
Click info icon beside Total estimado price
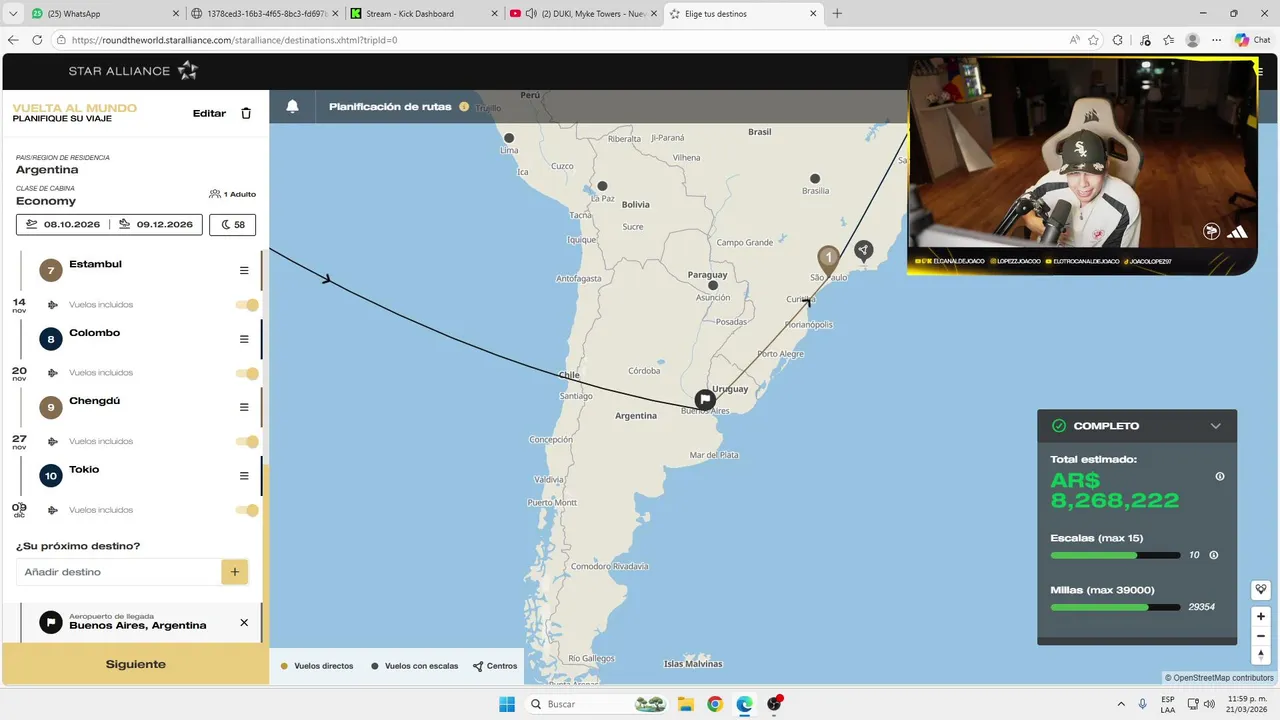pyautogui.click(x=1220, y=476)
